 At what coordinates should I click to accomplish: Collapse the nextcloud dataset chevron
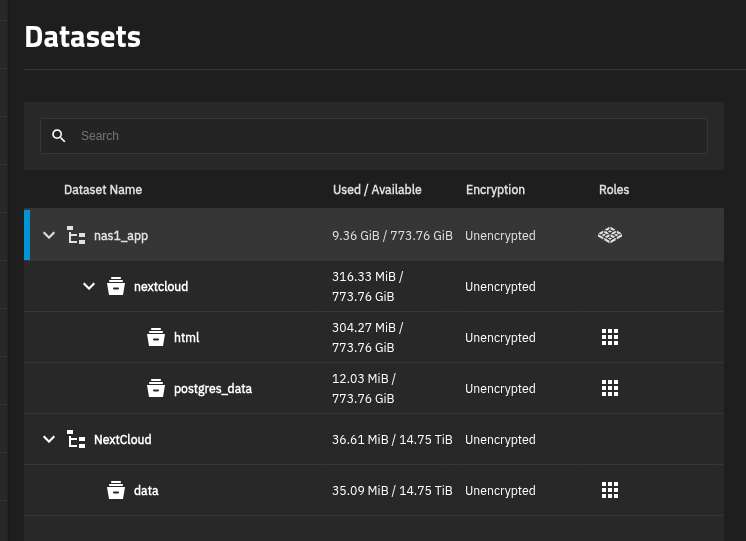[x=89, y=286]
